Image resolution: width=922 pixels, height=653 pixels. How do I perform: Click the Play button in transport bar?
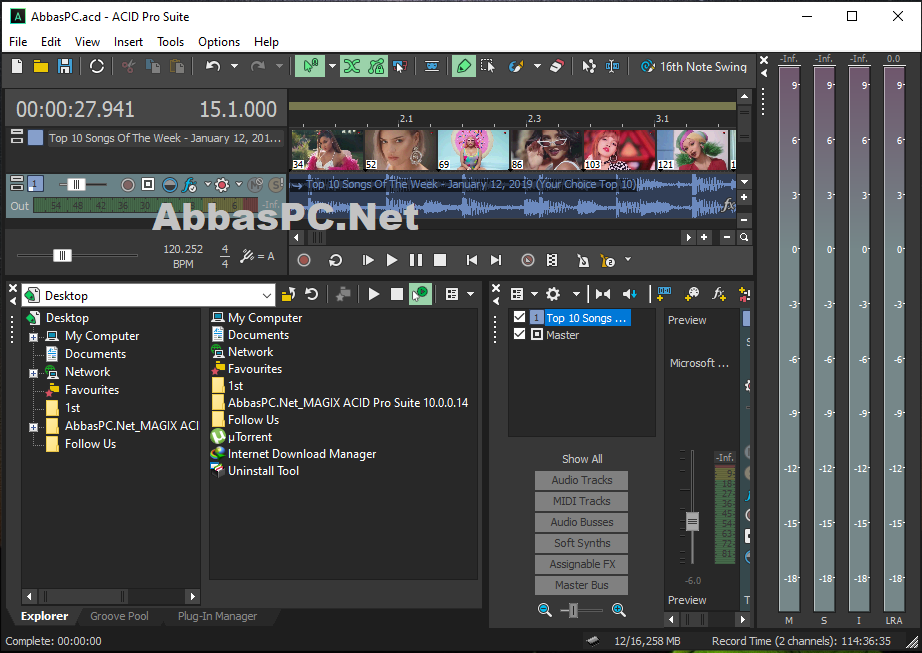(x=392, y=260)
